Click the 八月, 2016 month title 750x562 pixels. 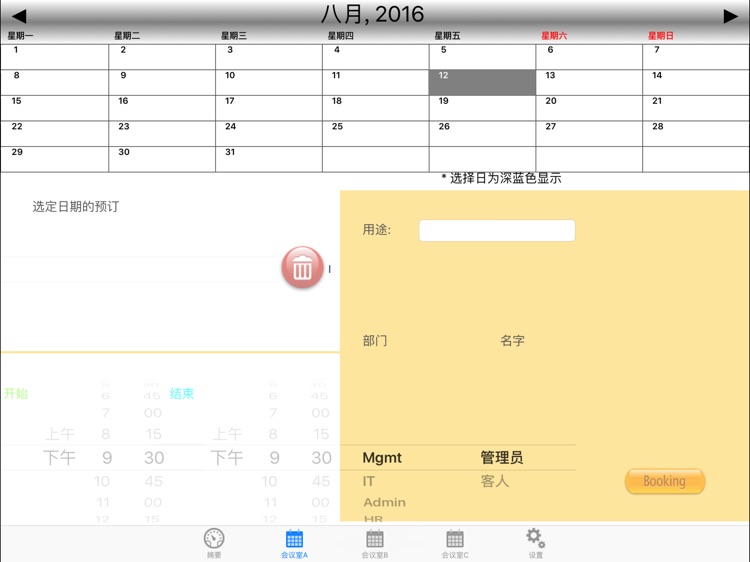point(373,14)
